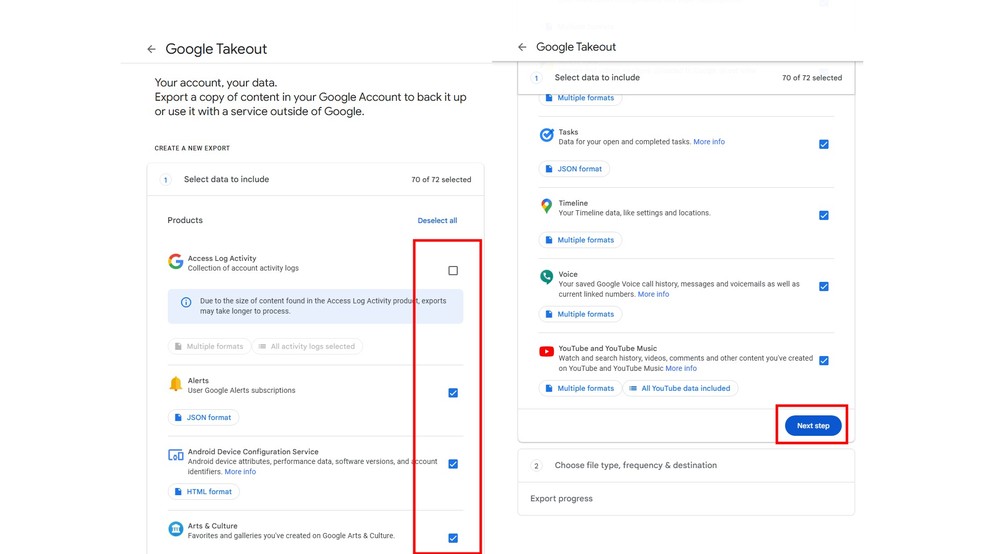Click the Alerts bell icon
This screenshot has height=554, width=984.
[x=176, y=384]
